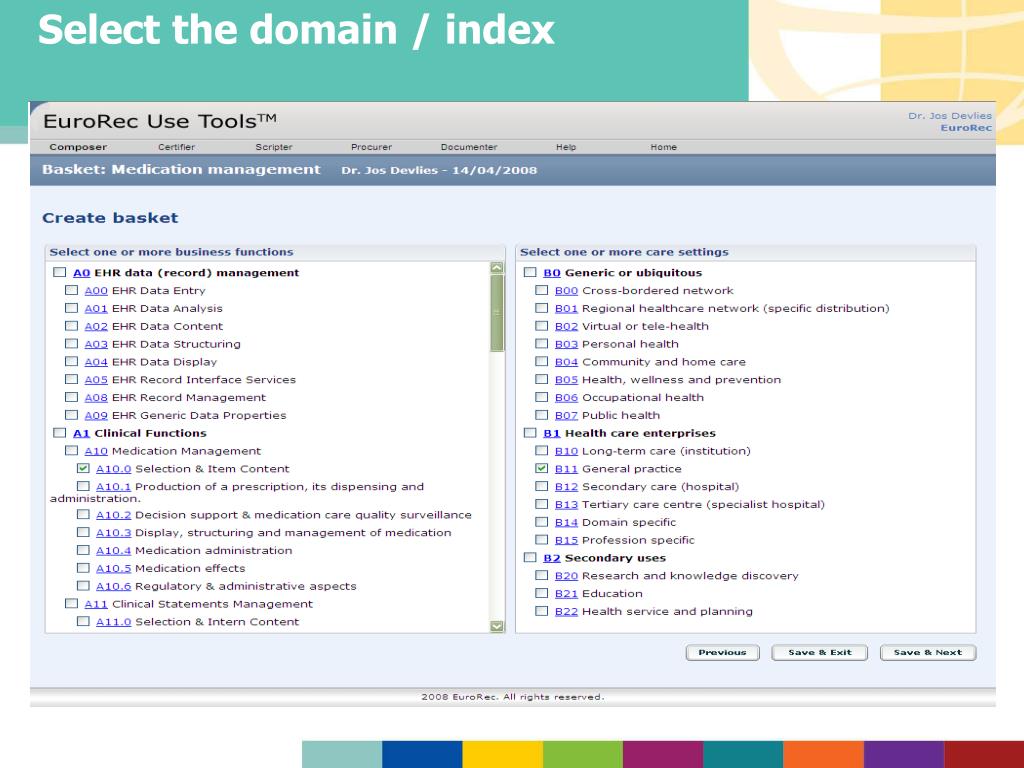1024x768 pixels.
Task: Check the B12 Secondary care (hospital) checkbox
Action: [541, 486]
